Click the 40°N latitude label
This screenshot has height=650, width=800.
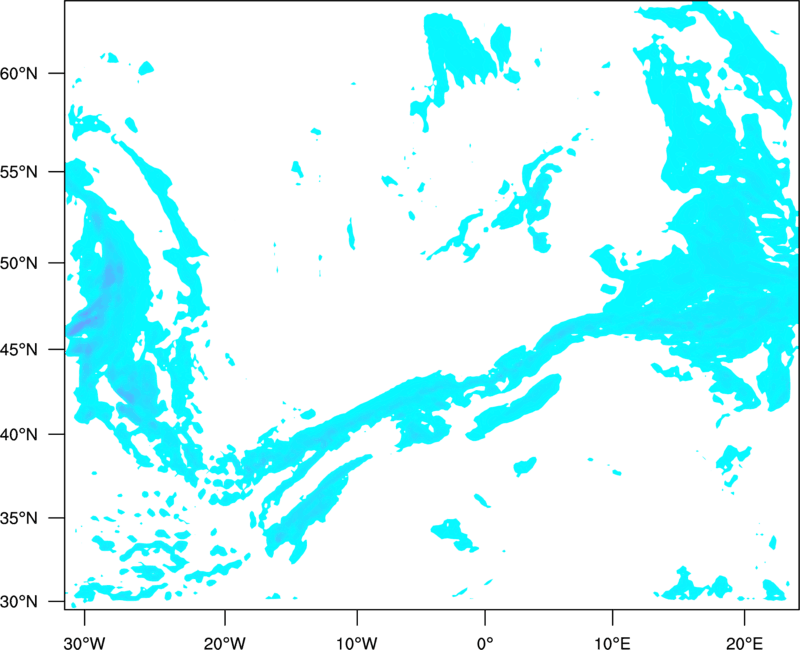click(x=19, y=434)
